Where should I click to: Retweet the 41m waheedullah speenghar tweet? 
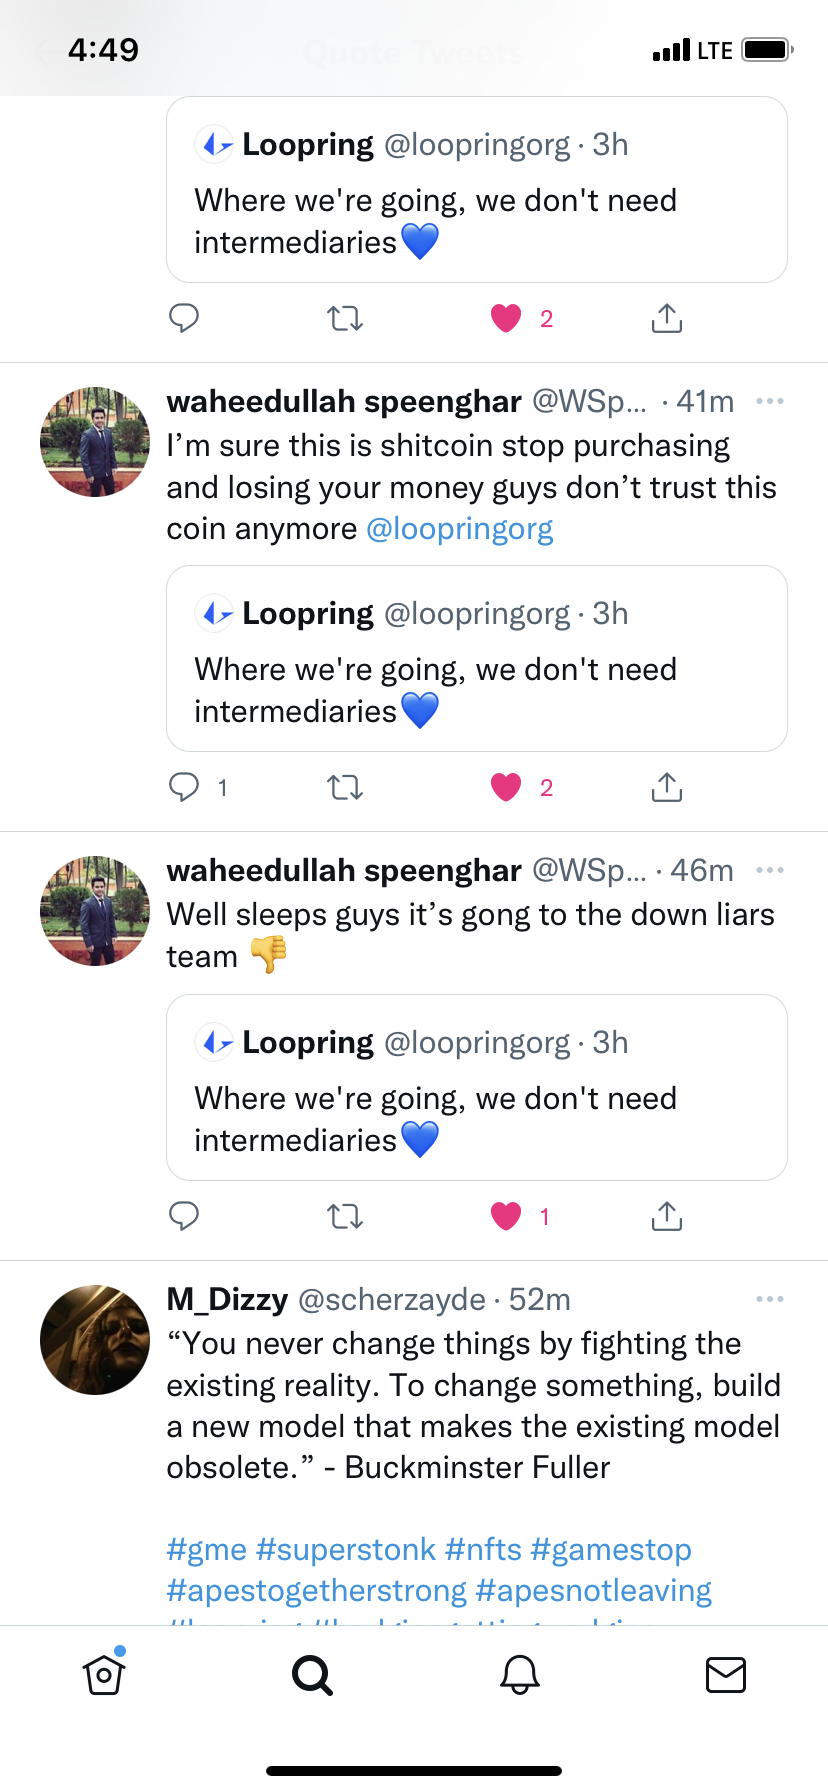pos(345,788)
